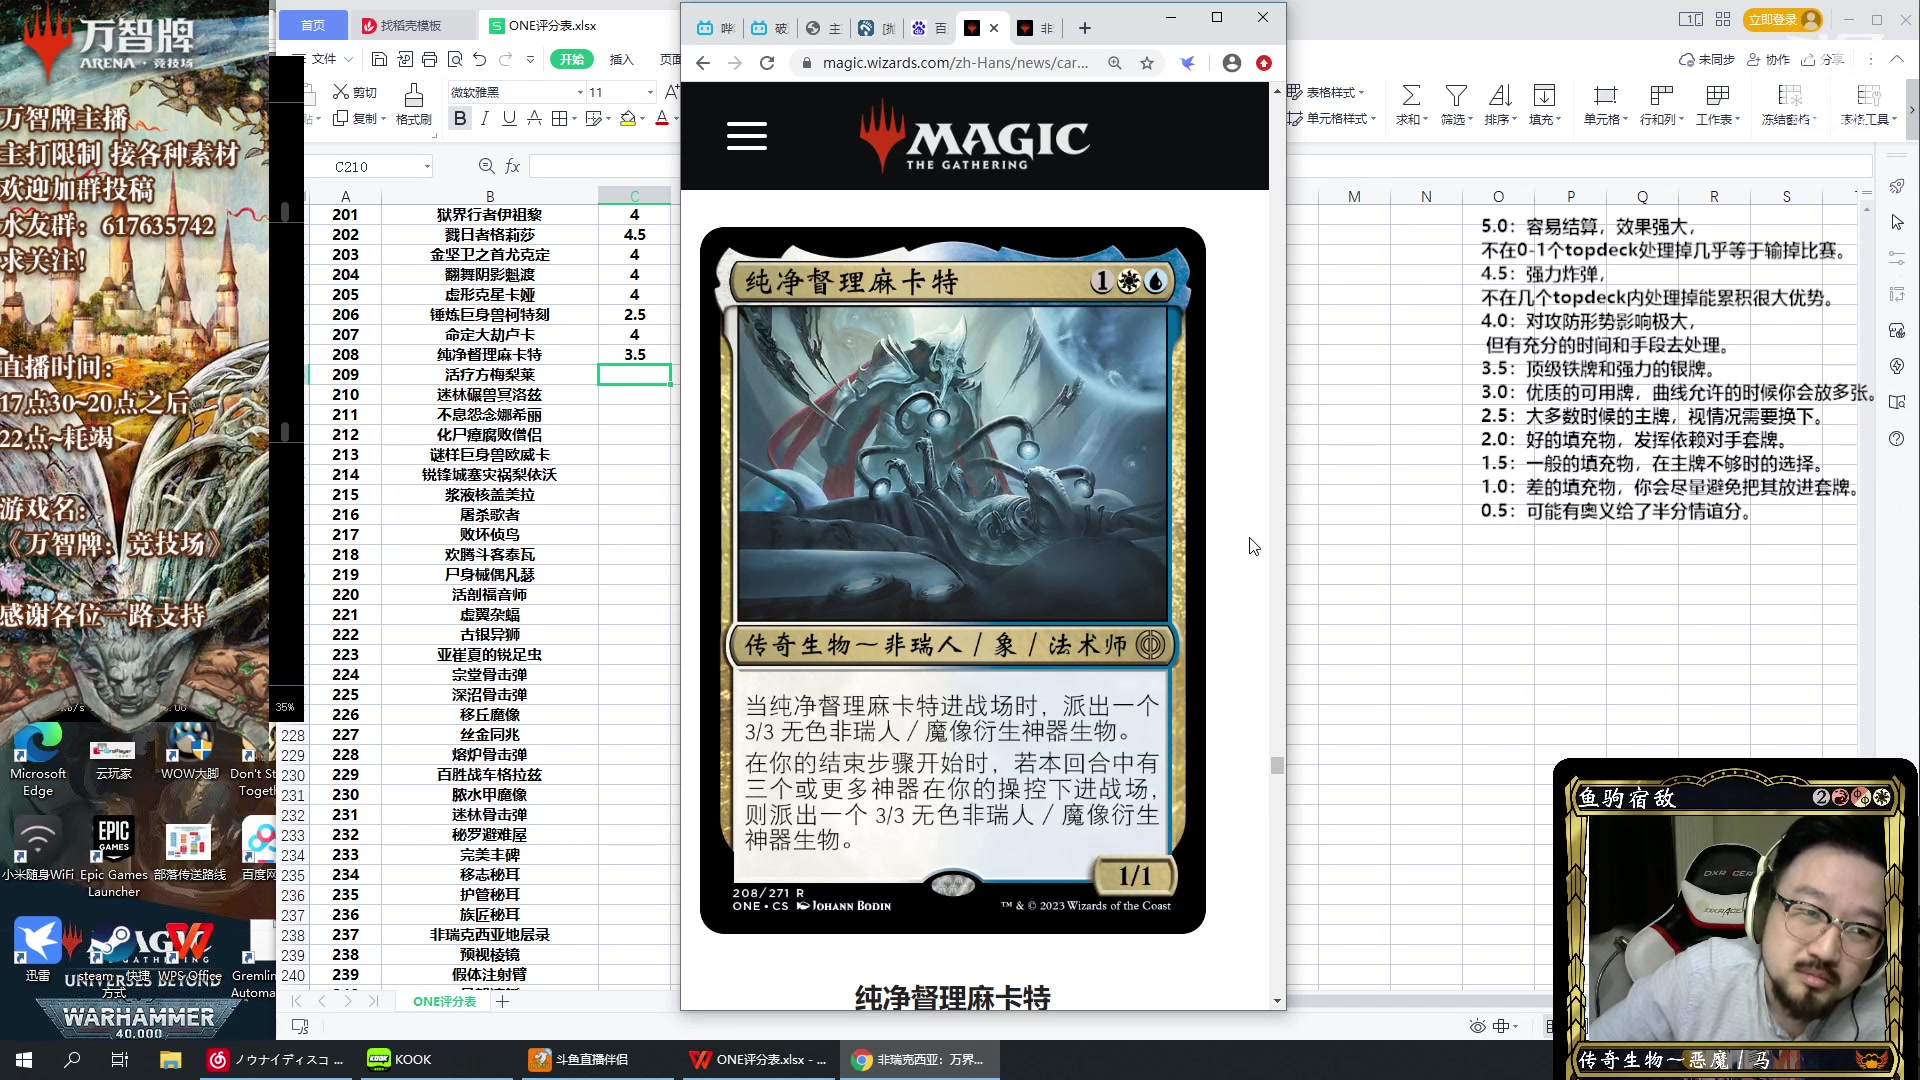Expand the Name Box C210 dropdown
The height and width of the screenshot is (1080, 1920).
(427, 167)
